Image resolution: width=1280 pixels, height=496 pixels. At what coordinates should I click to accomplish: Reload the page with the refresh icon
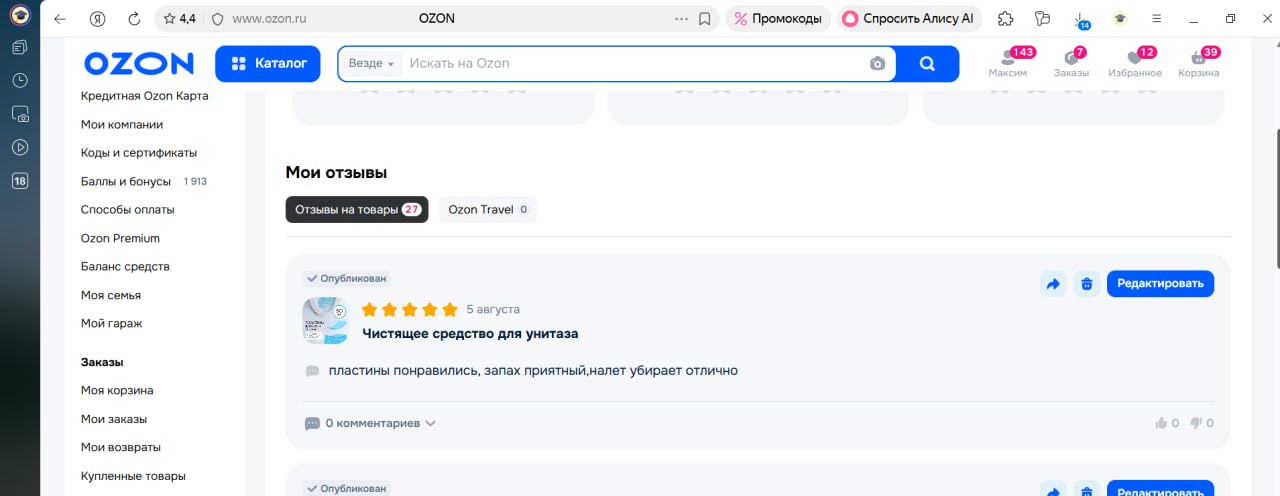click(134, 19)
